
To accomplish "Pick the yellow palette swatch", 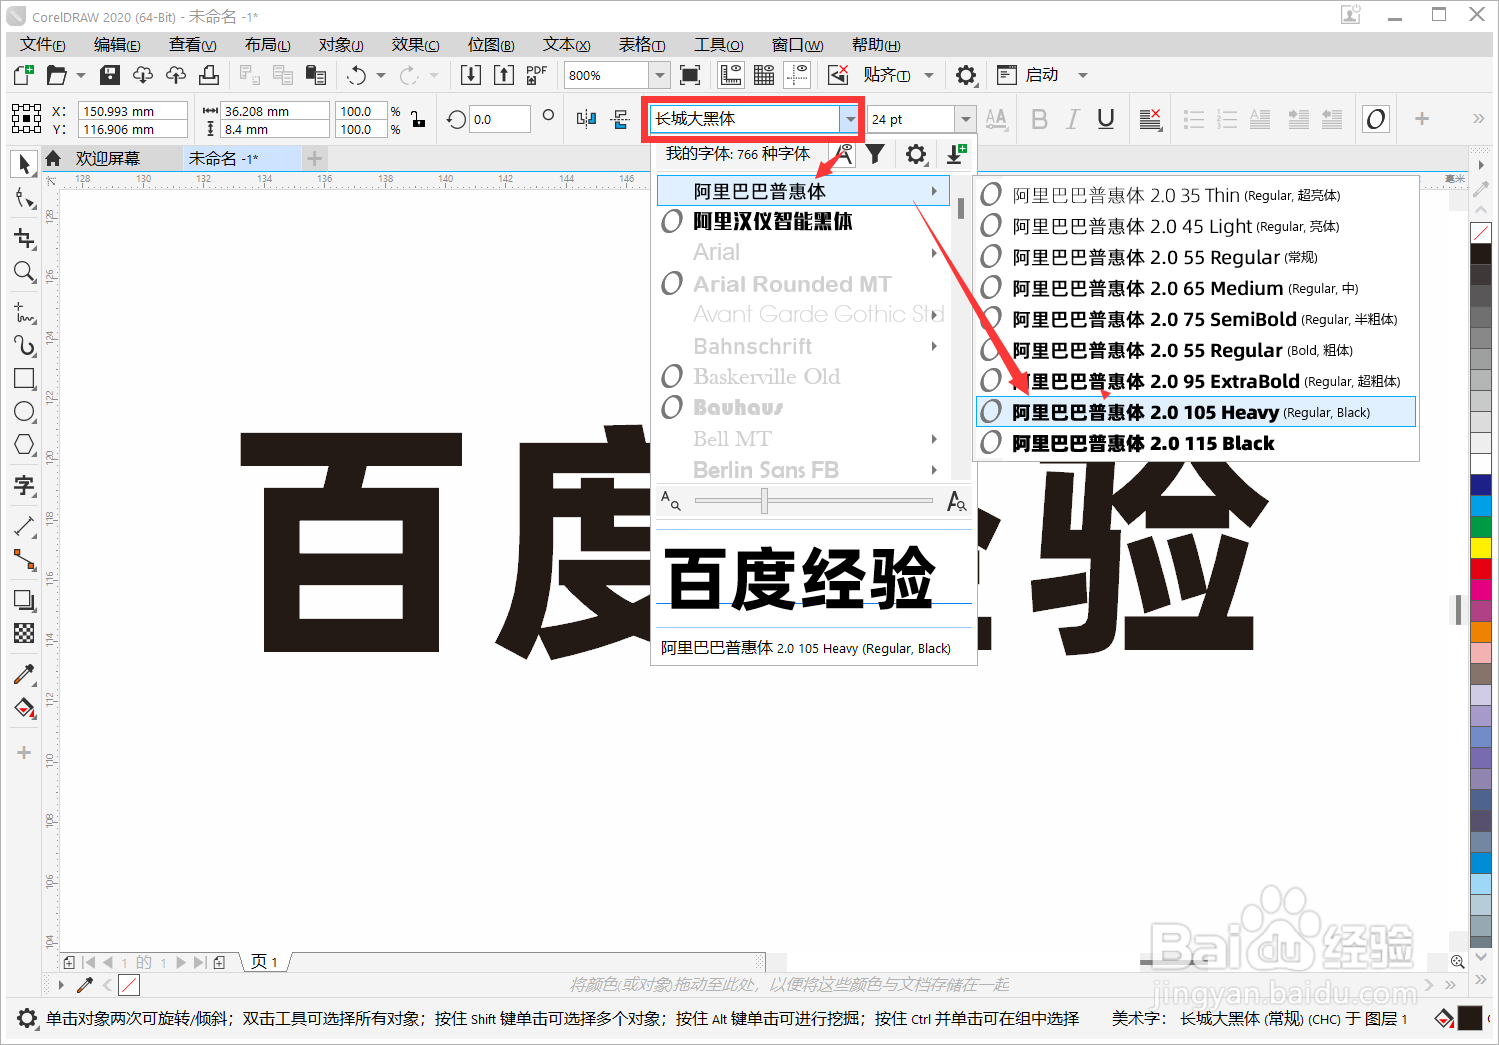I will (x=1481, y=547).
